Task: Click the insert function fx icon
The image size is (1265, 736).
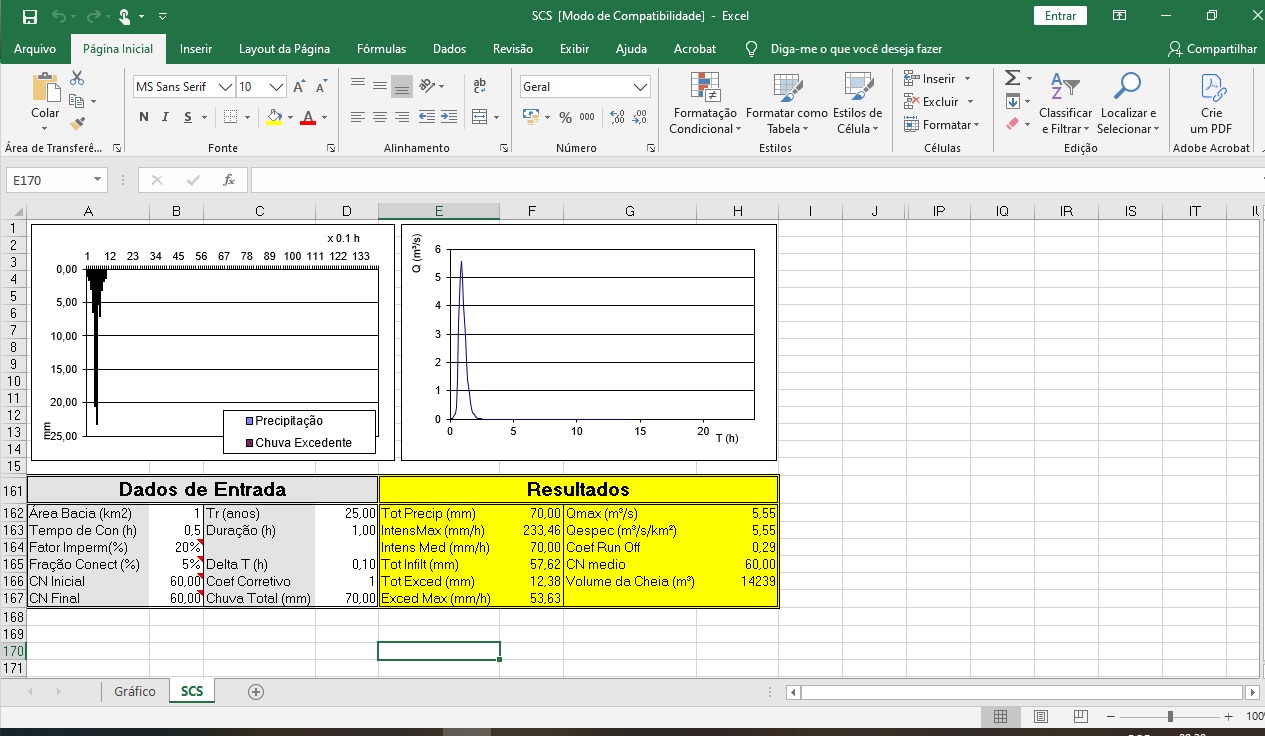Action: tap(229, 180)
